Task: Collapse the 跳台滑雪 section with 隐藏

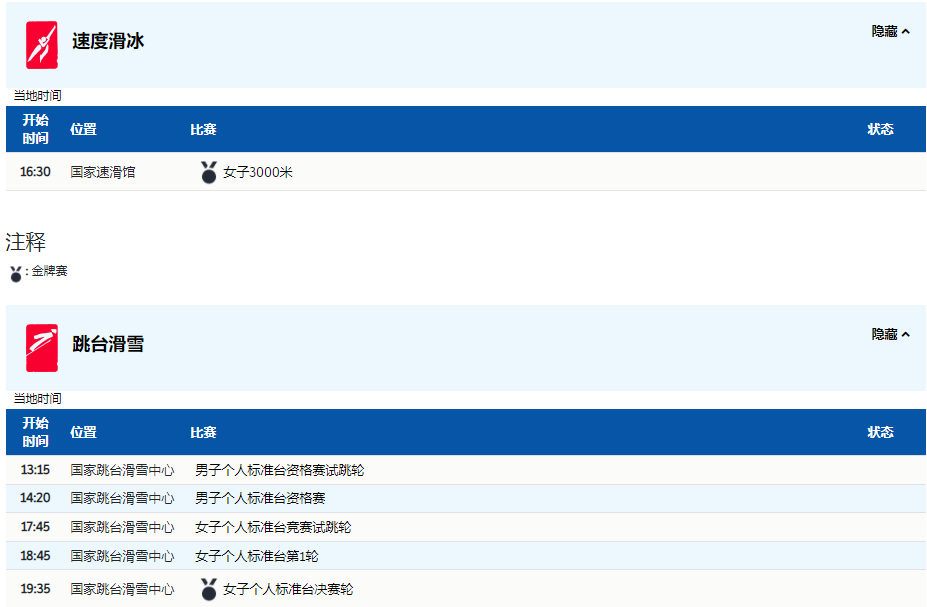Action: click(x=890, y=335)
